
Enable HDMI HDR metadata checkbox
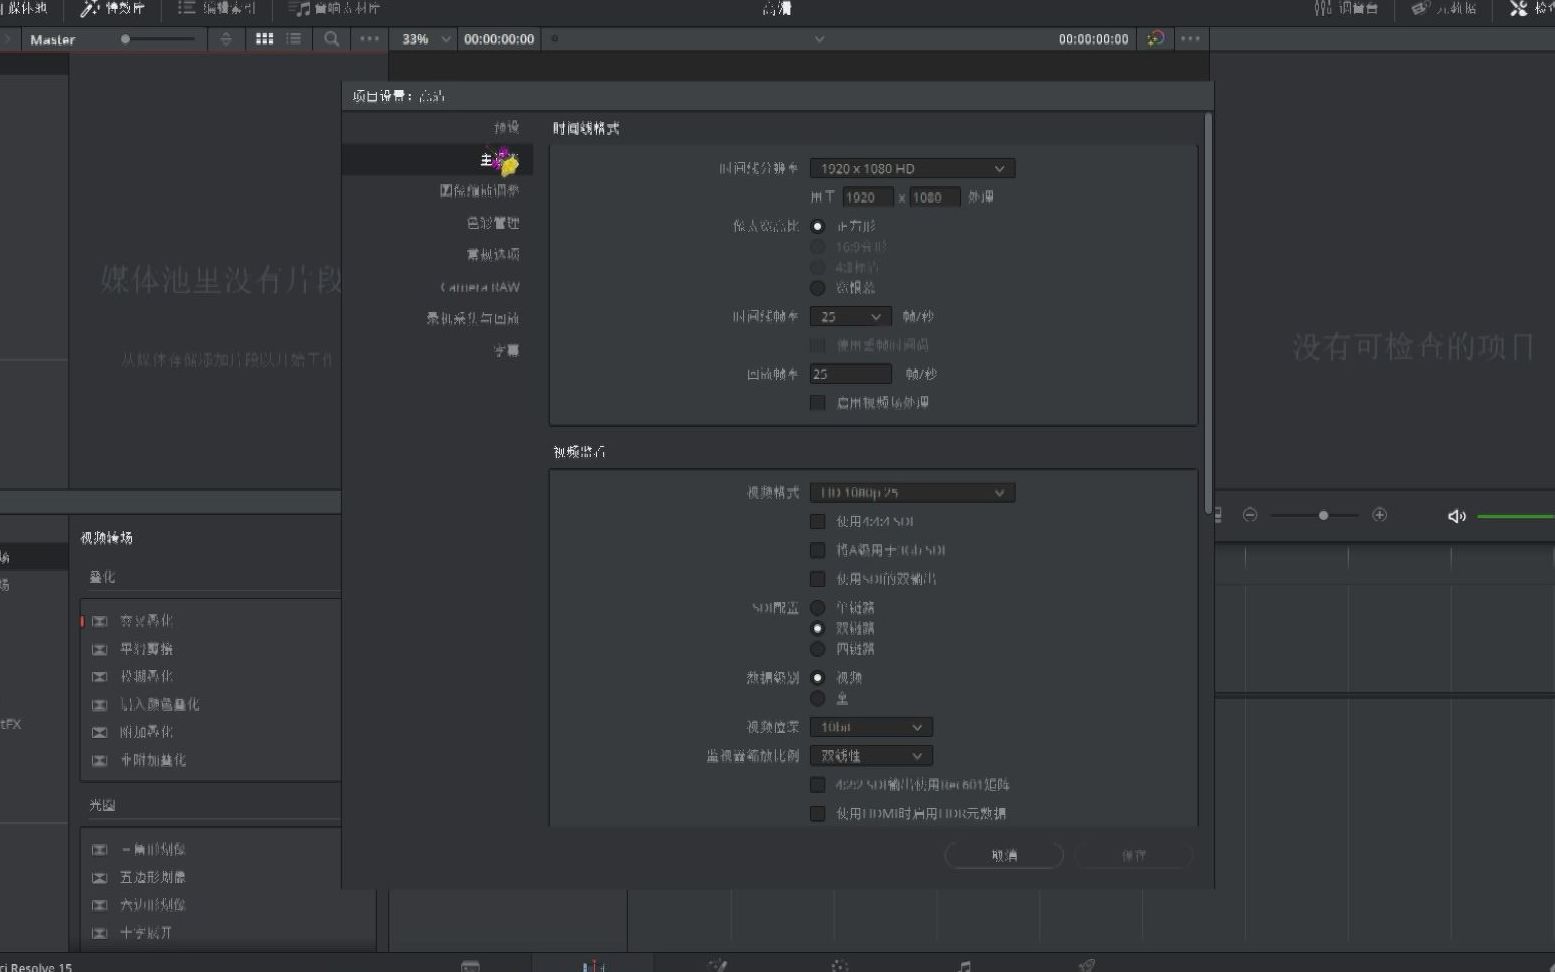coord(818,814)
